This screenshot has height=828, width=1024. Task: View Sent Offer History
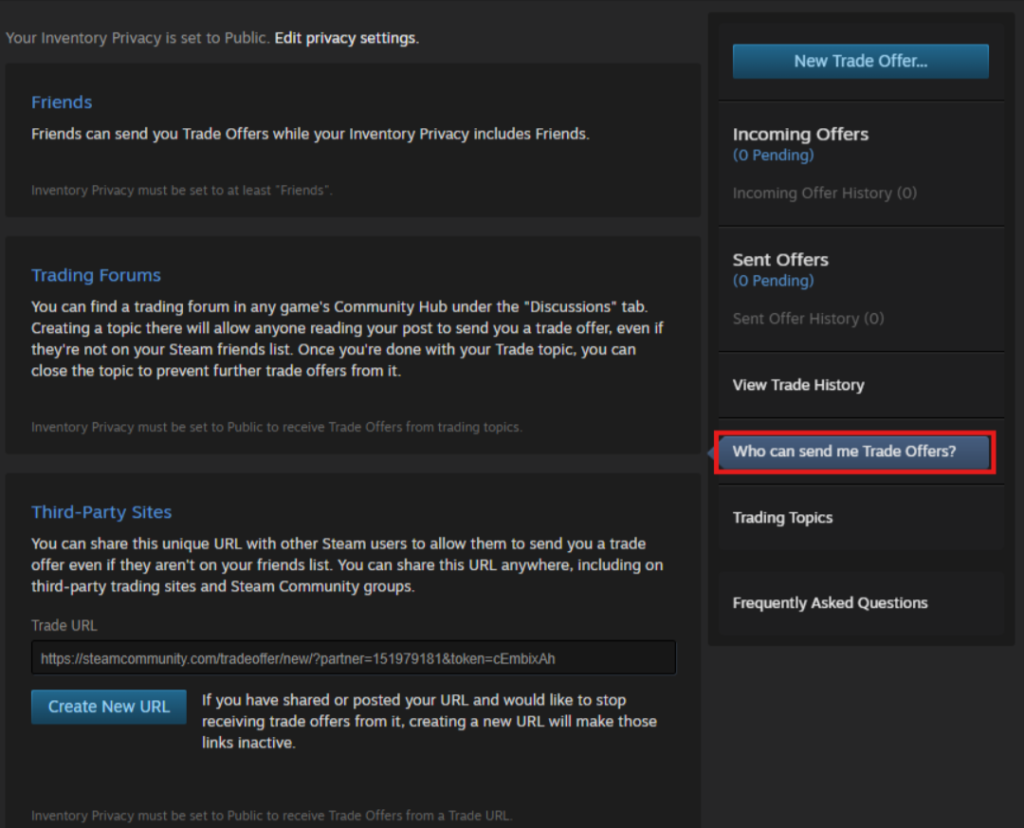tap(808, 318)
